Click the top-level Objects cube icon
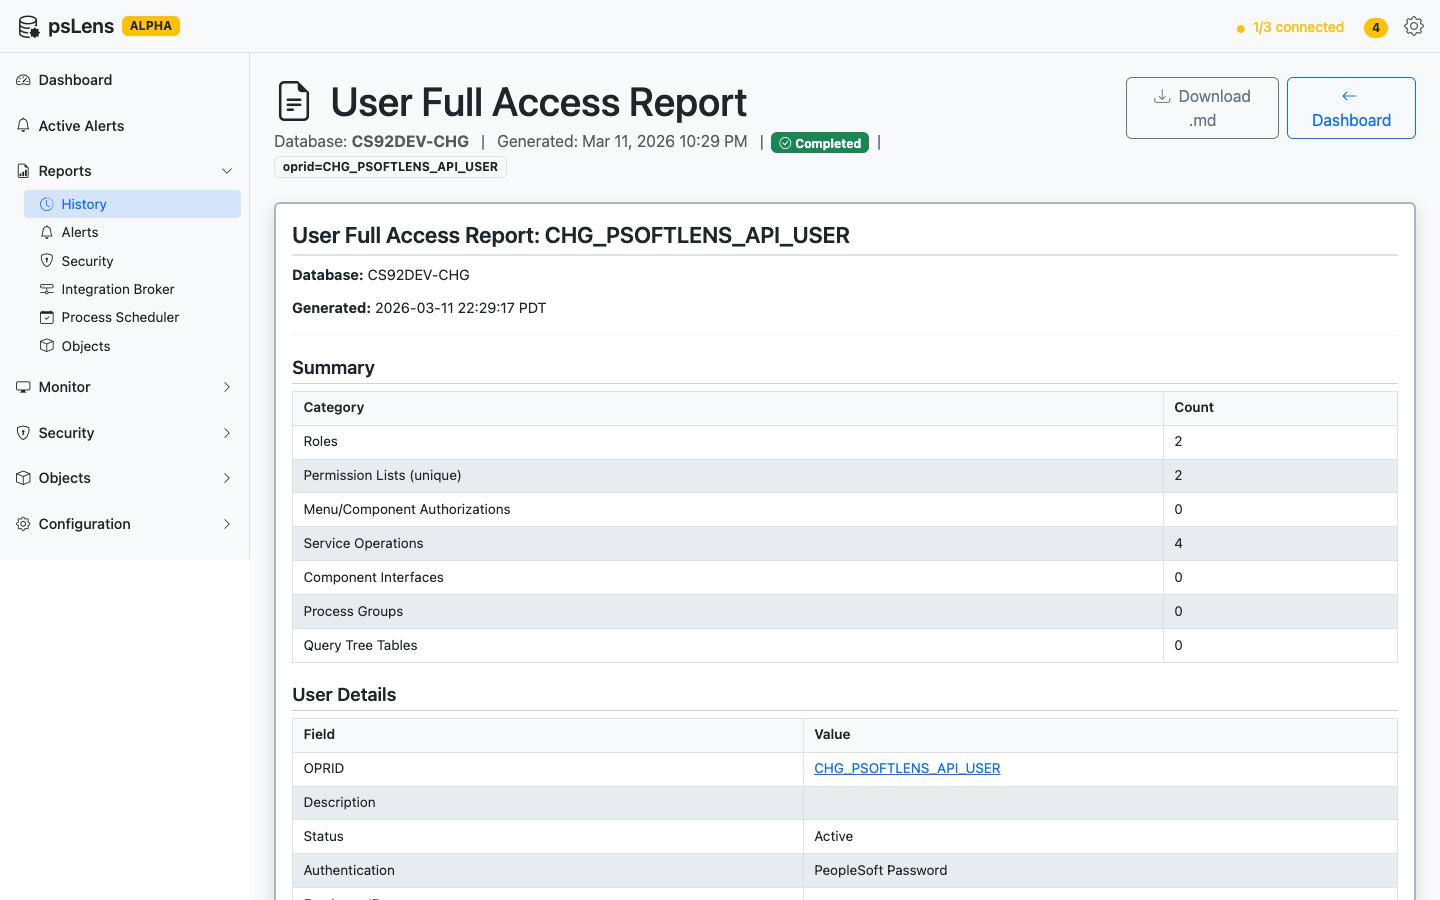The height and width of the screenshot is (900, 1440). tap(23, 478)
